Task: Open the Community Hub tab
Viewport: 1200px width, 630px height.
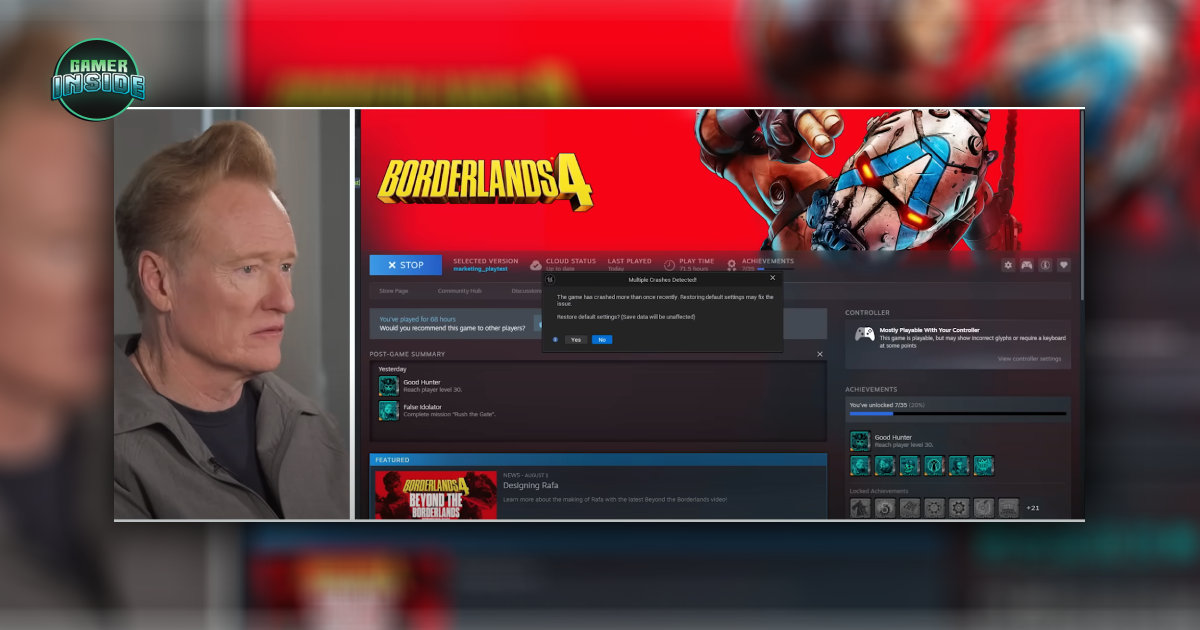Action: tap(459, 291)
